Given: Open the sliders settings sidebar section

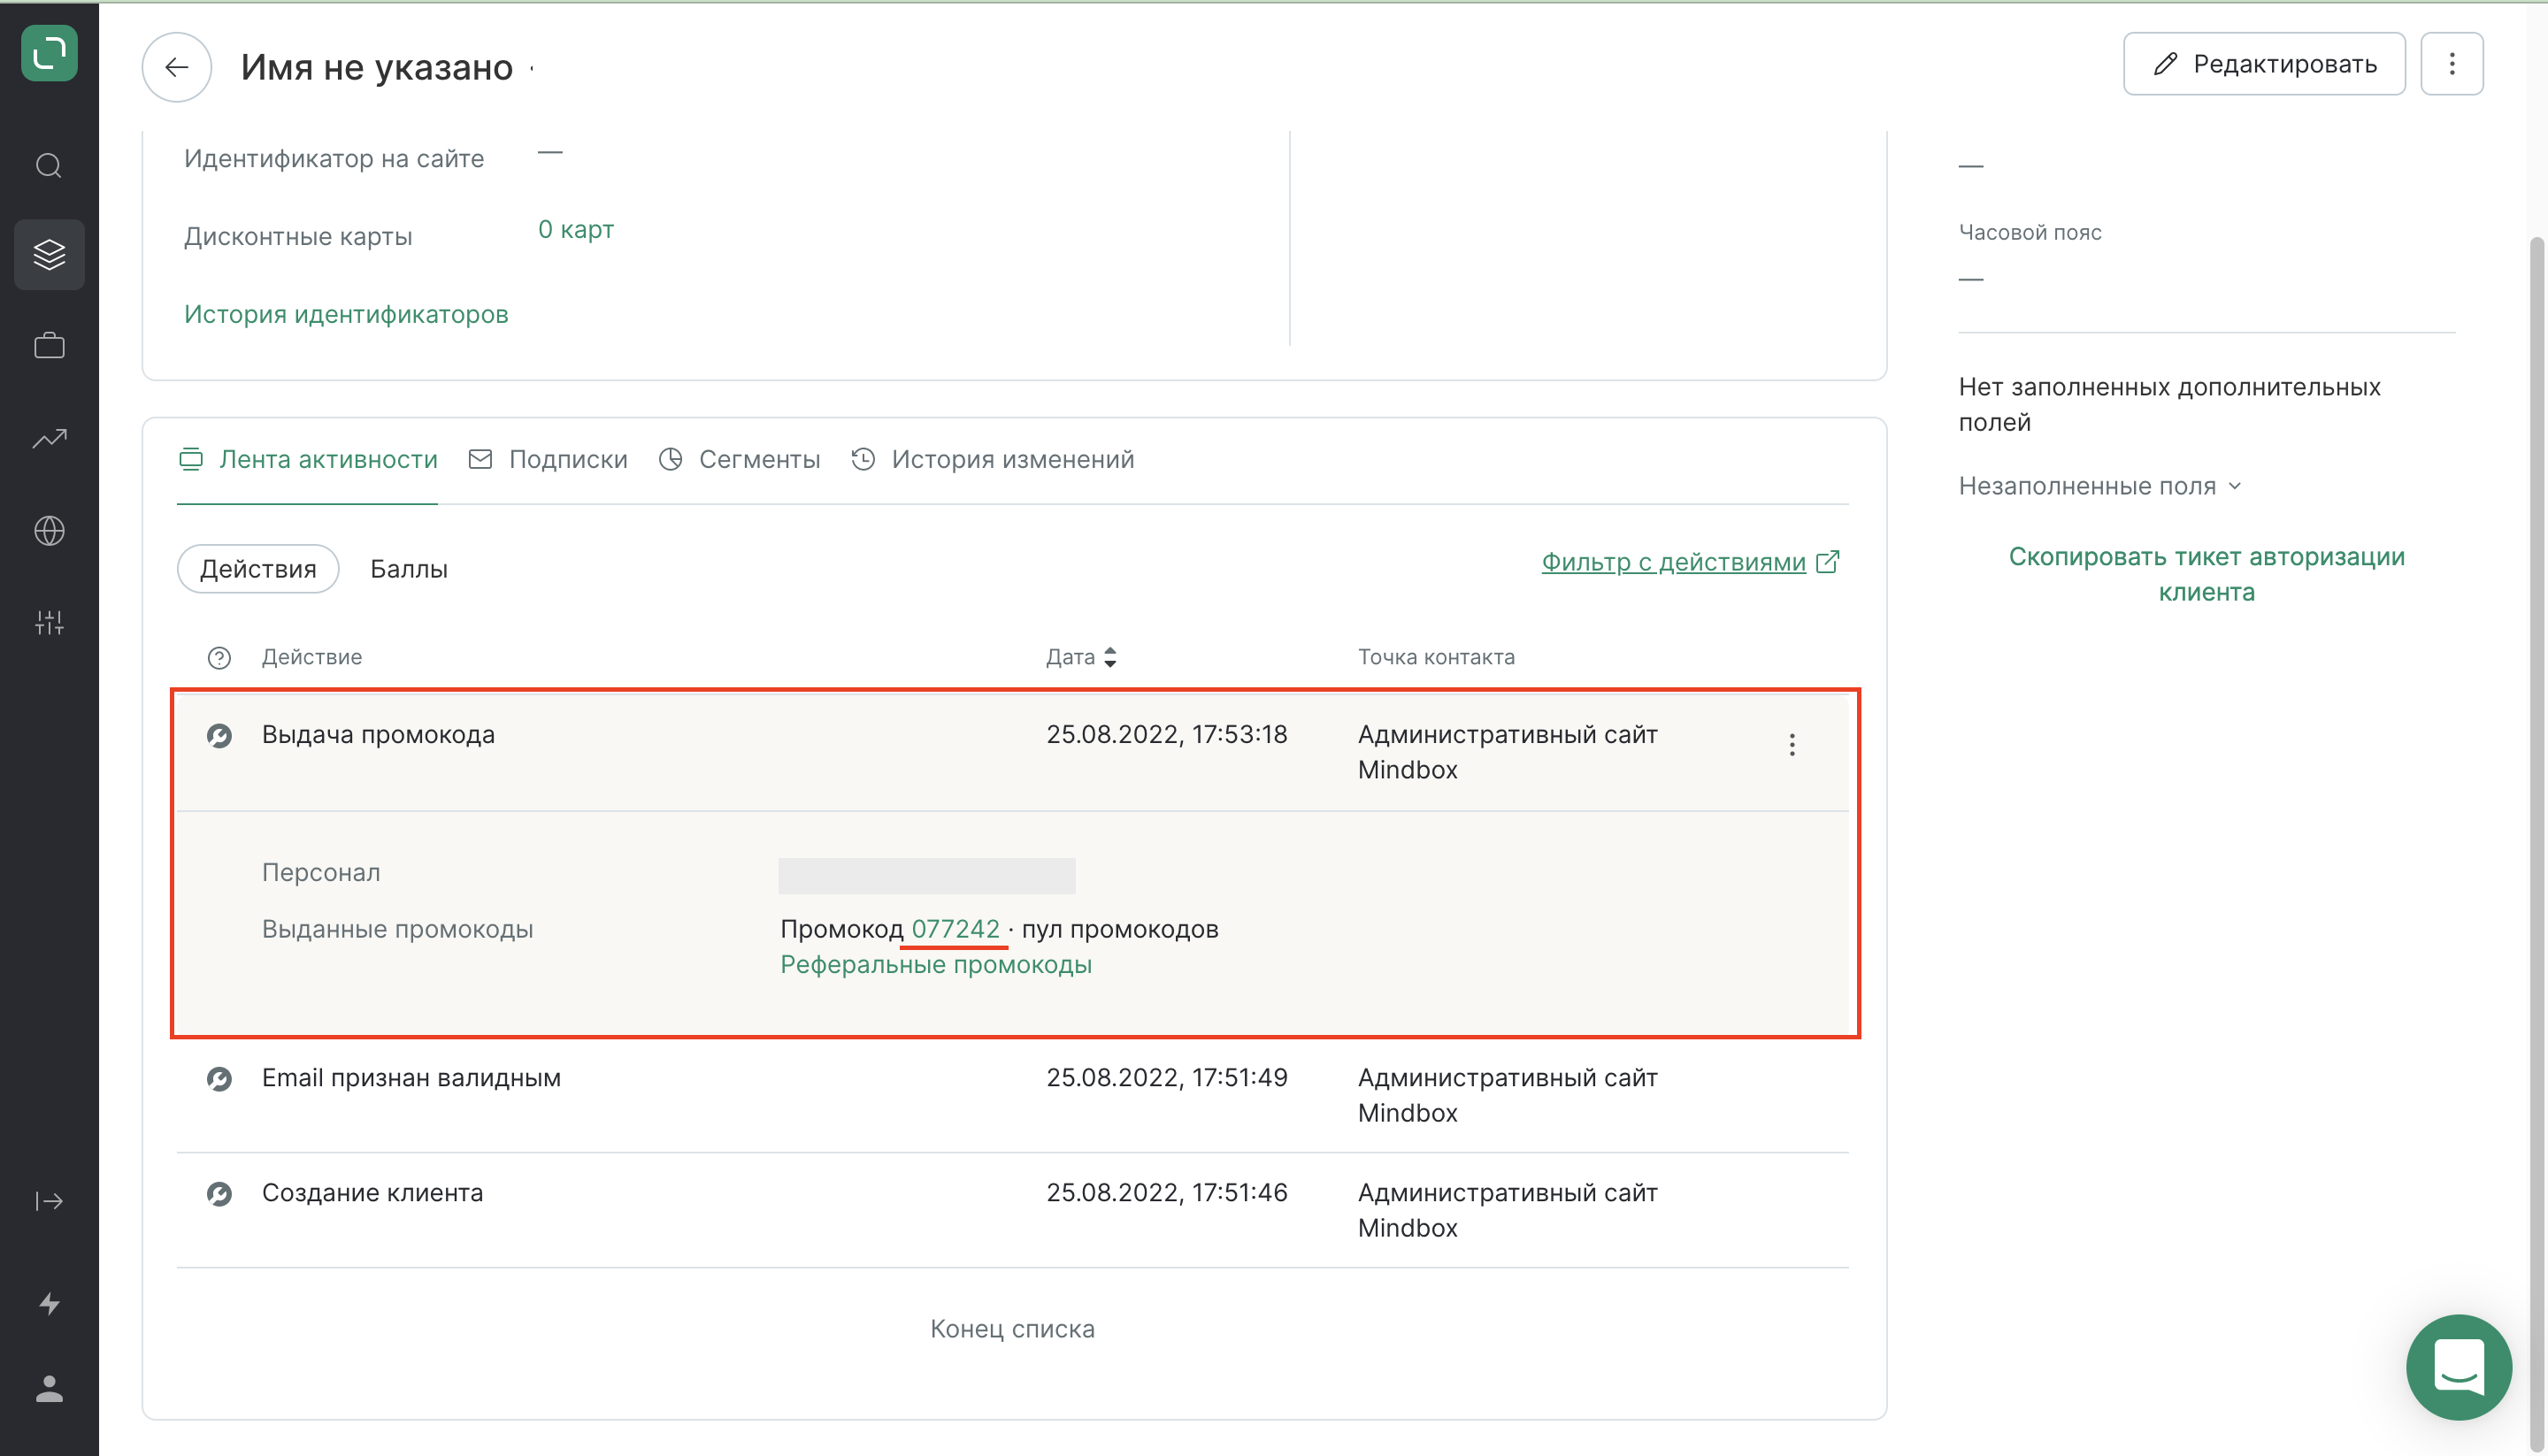Looking at the screenshot, I should click(49, 622).
